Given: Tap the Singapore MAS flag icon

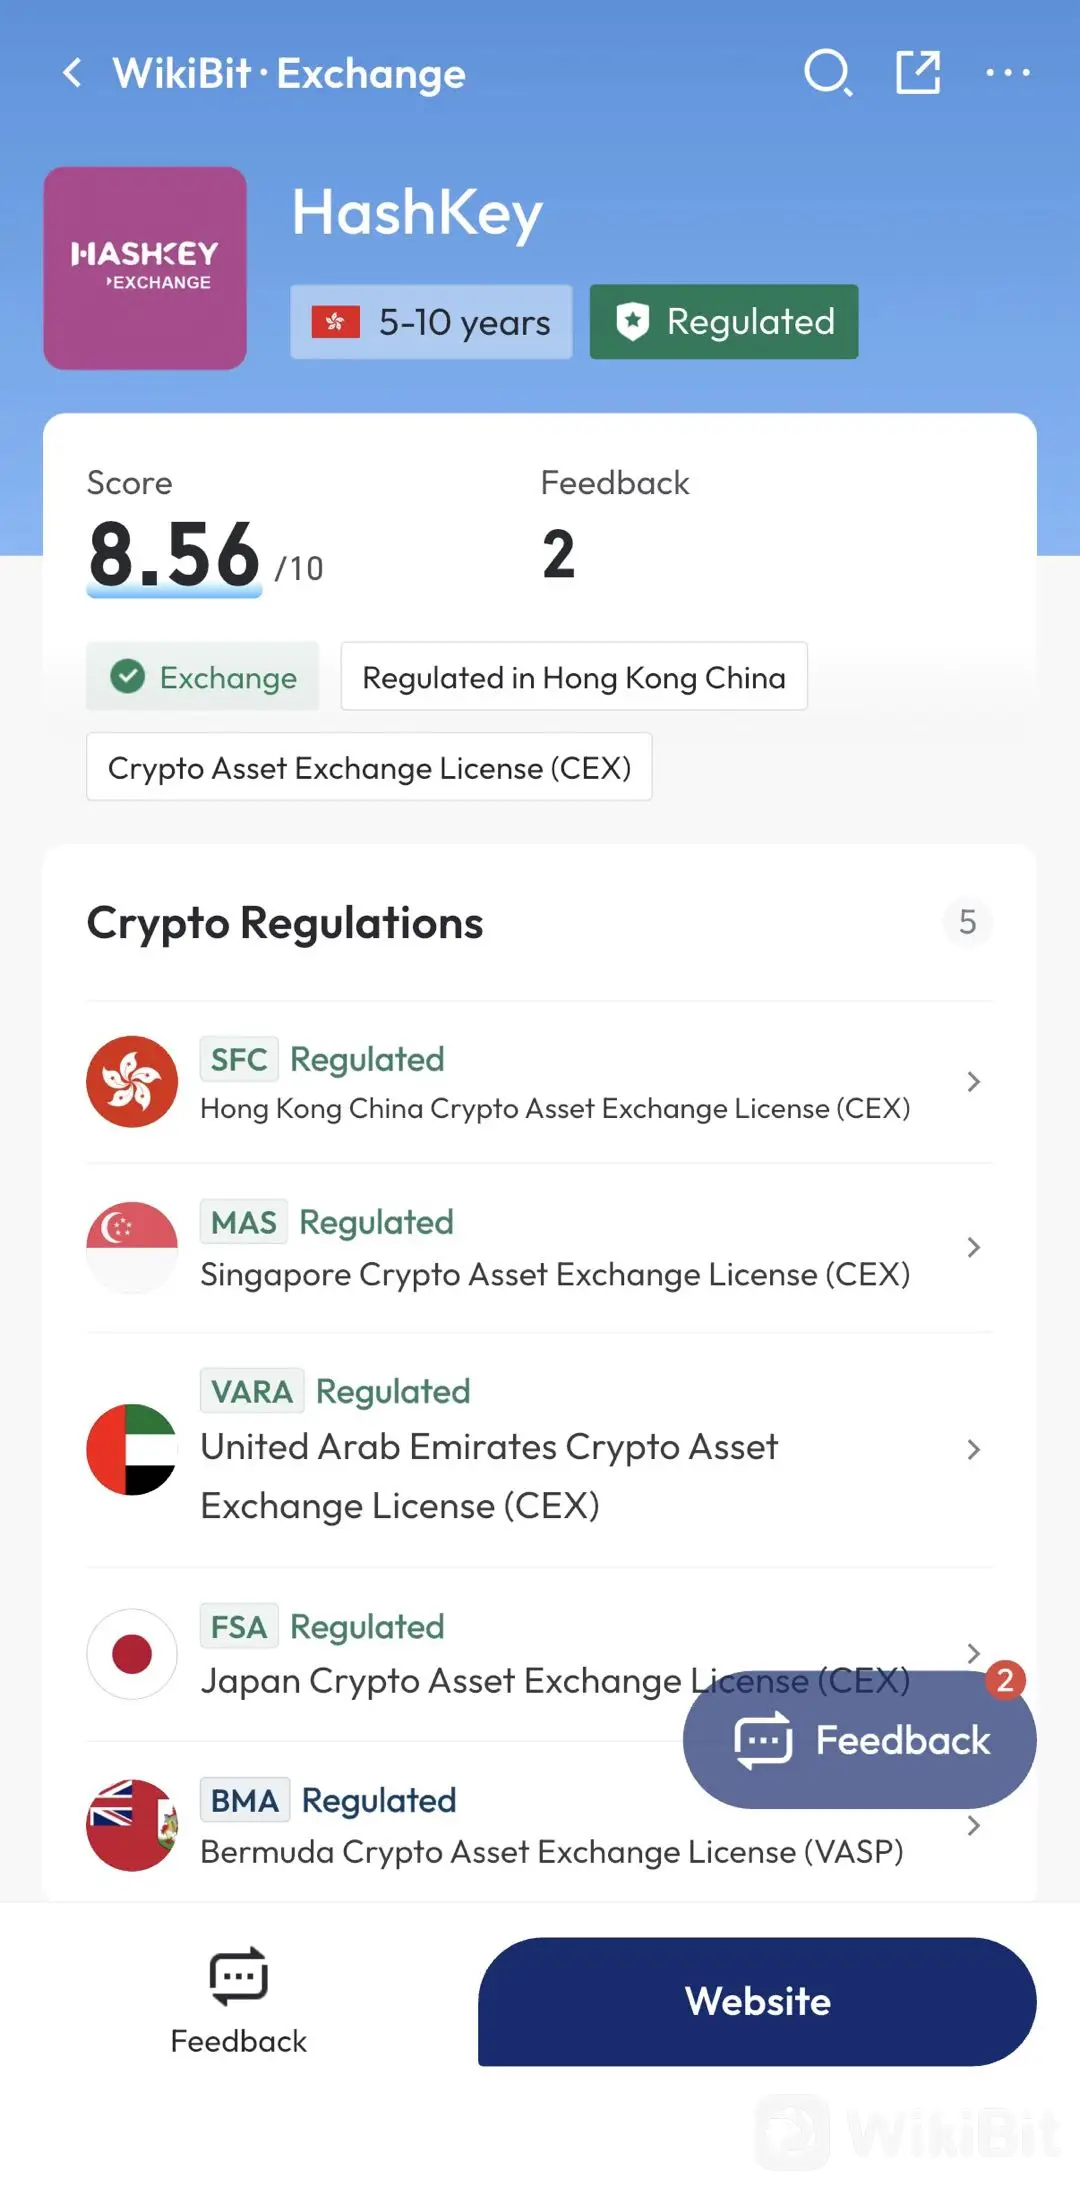Looking at the screenshot, I should 132,1248.
